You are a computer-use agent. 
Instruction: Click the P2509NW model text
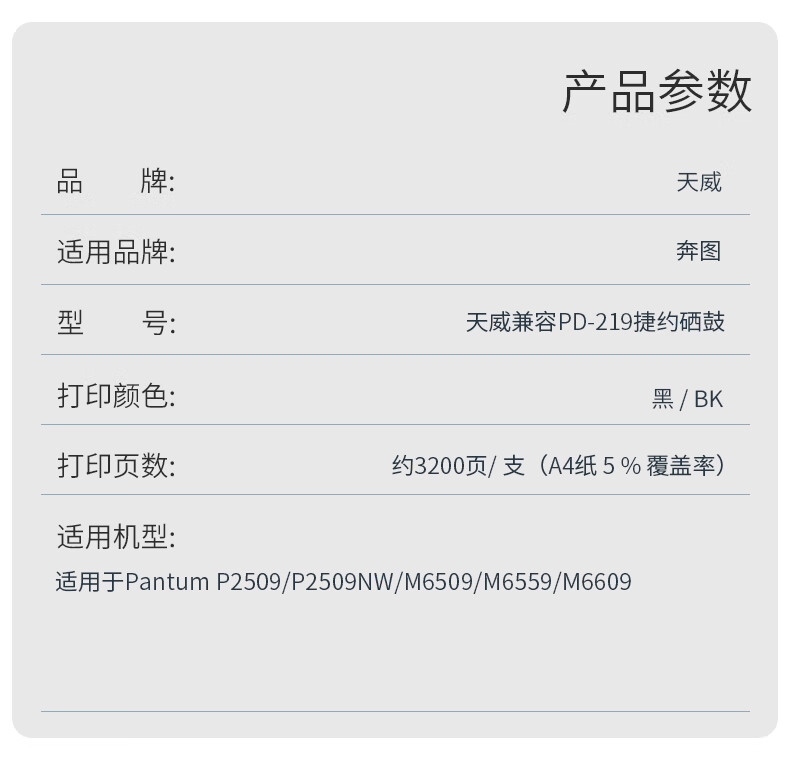tap(343, 582)
